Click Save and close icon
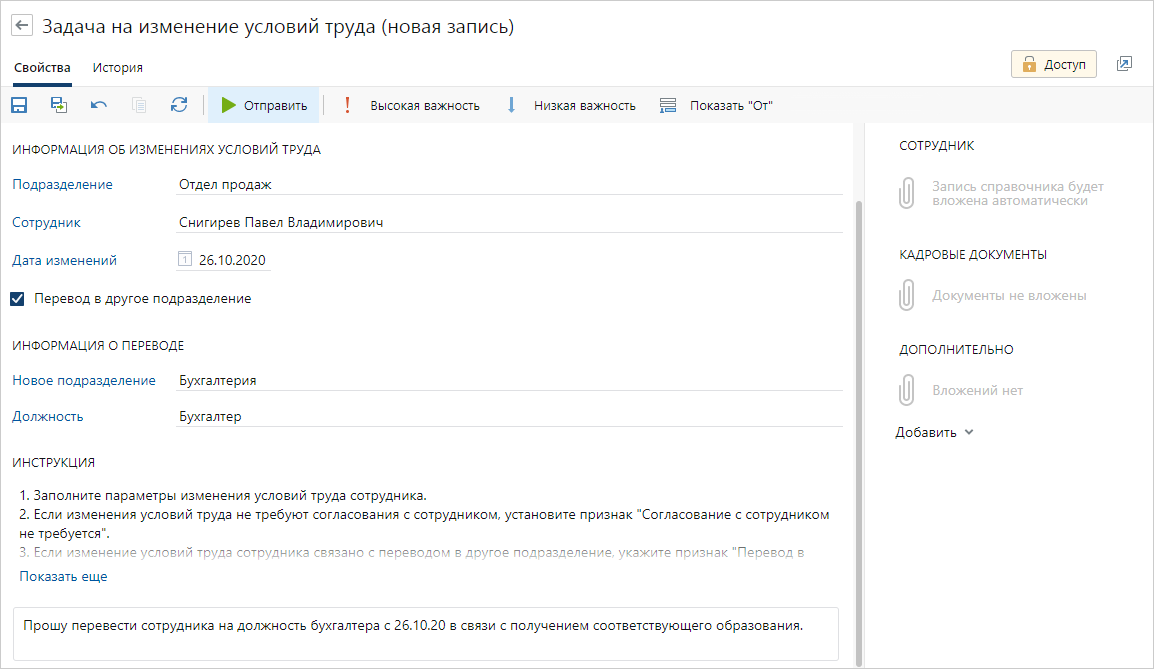 59,105
